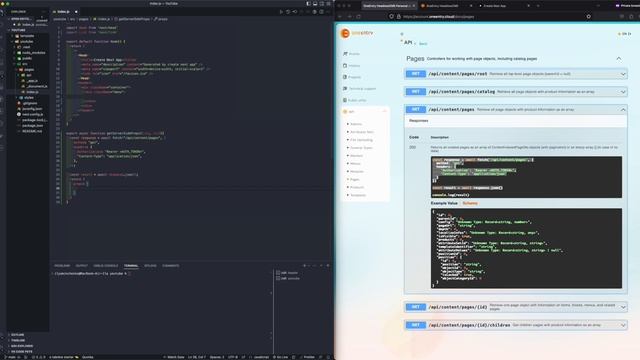Screen dimensions: 640x360
Task: Click the new terminal plus icon
Action: click(x=304, y=266)
